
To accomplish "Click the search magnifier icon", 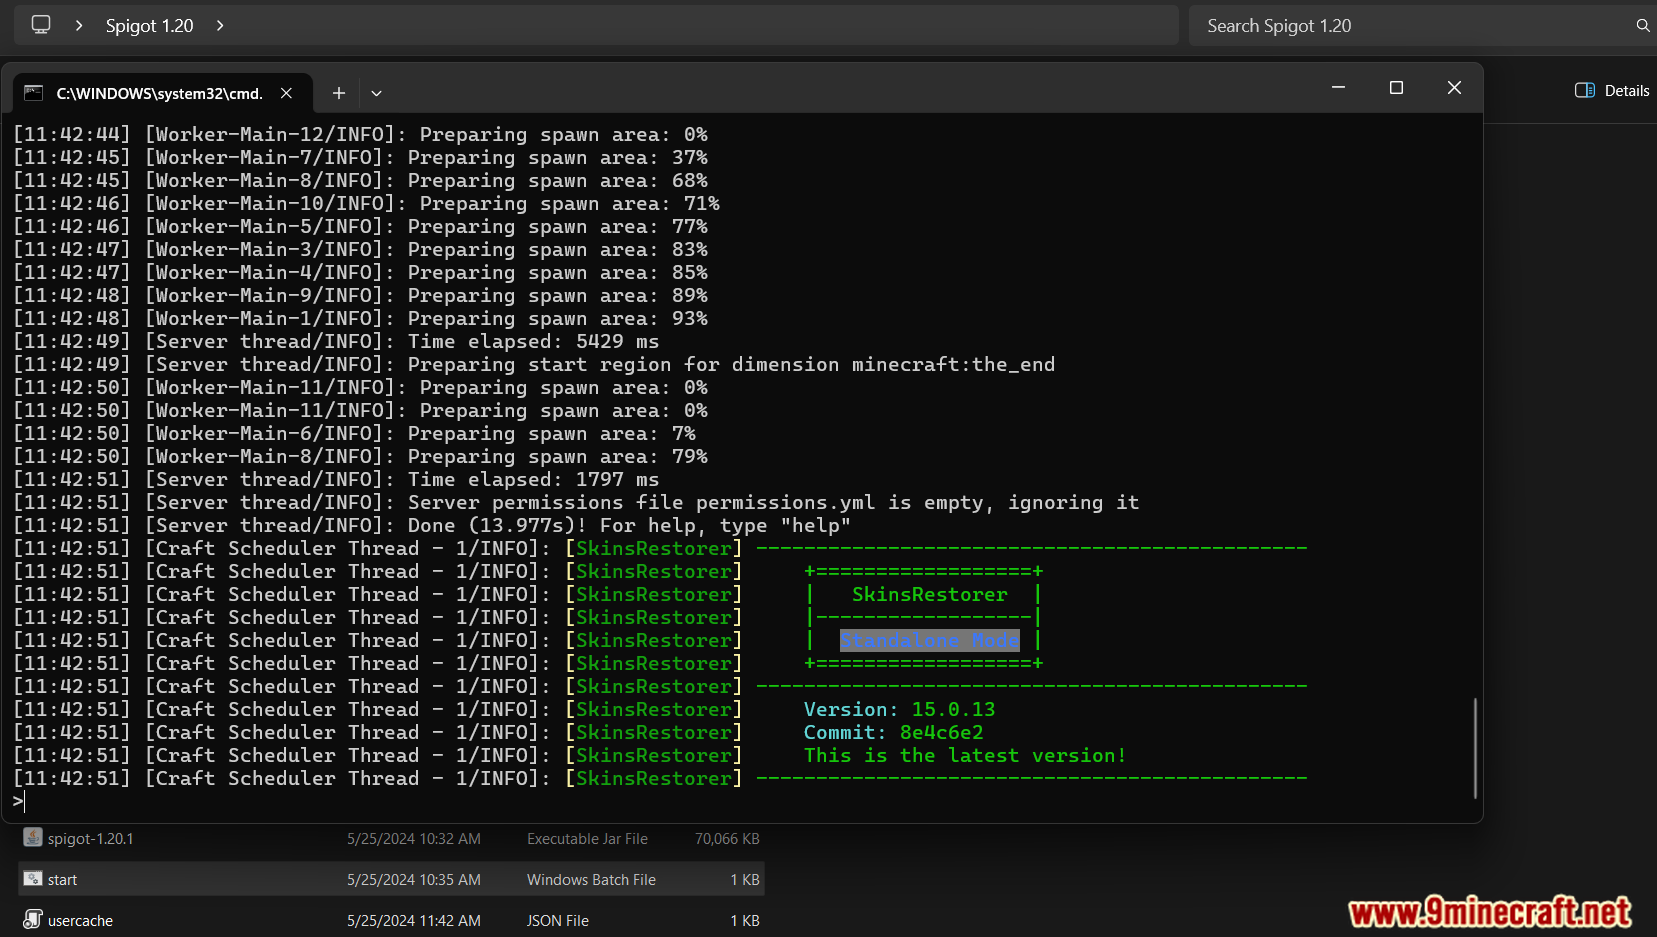I will (1642, 26).
